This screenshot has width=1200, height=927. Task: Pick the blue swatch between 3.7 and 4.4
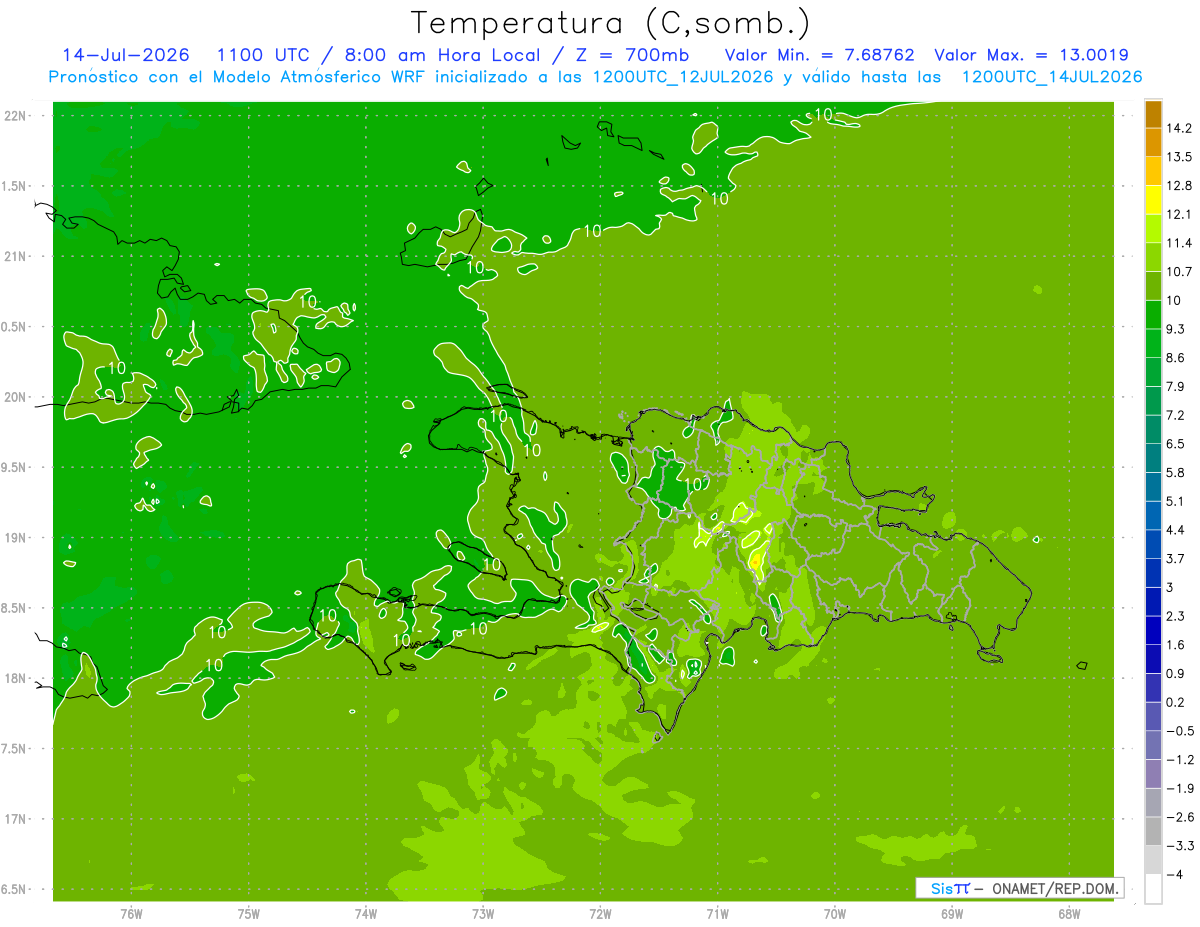(x=1153, y=544)
